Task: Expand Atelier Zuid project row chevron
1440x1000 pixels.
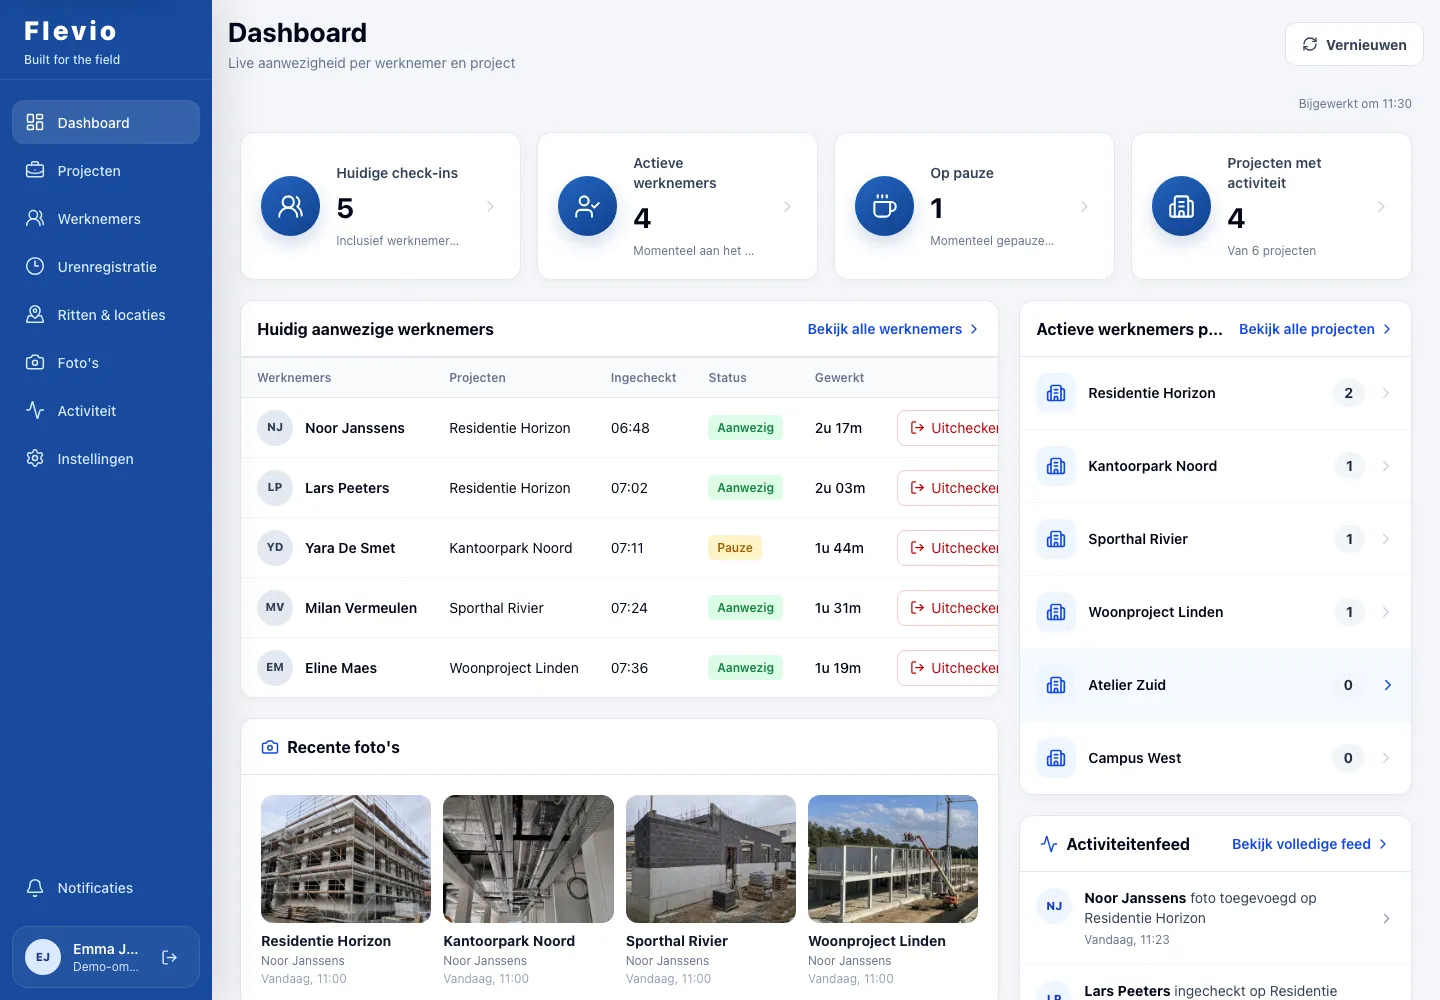Action: click(x=1387, y=685)
